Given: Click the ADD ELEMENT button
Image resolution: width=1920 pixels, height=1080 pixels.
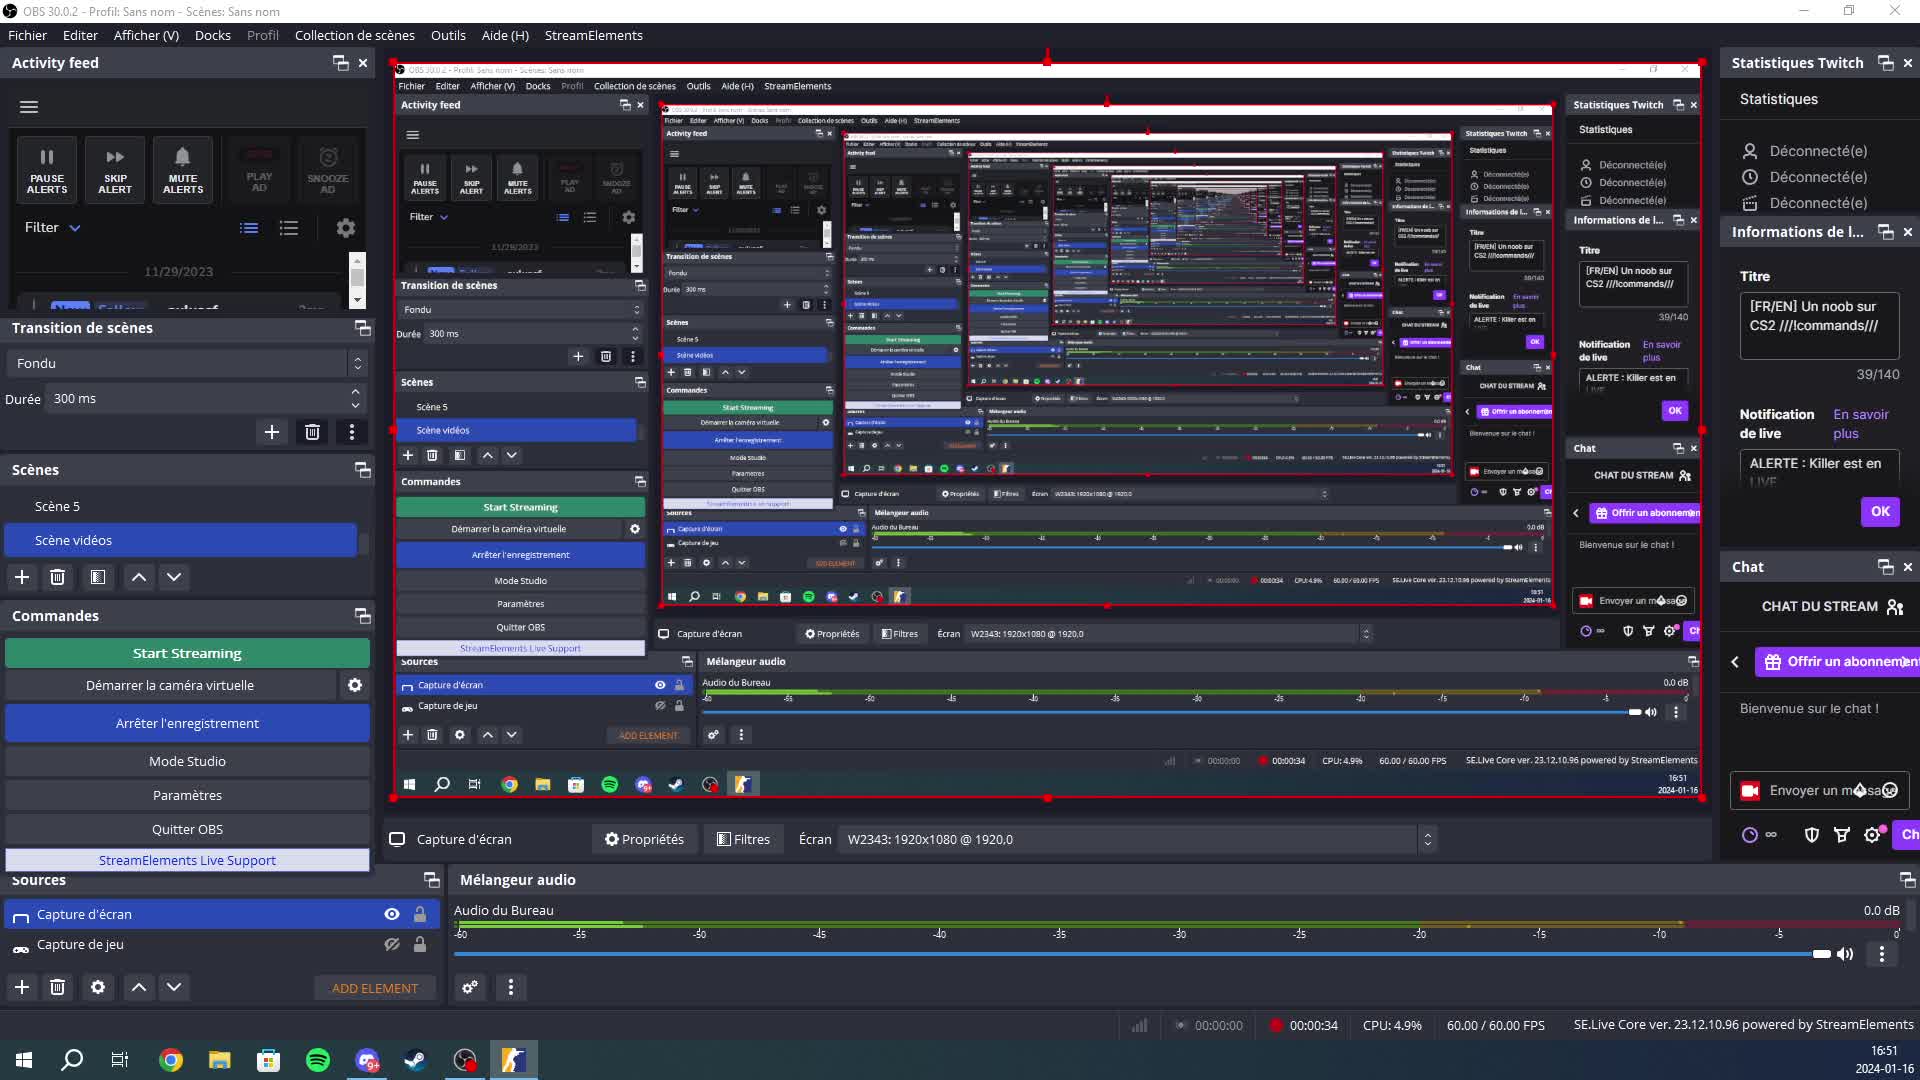Looking at the screenshot, I should (x=375, y=989).
